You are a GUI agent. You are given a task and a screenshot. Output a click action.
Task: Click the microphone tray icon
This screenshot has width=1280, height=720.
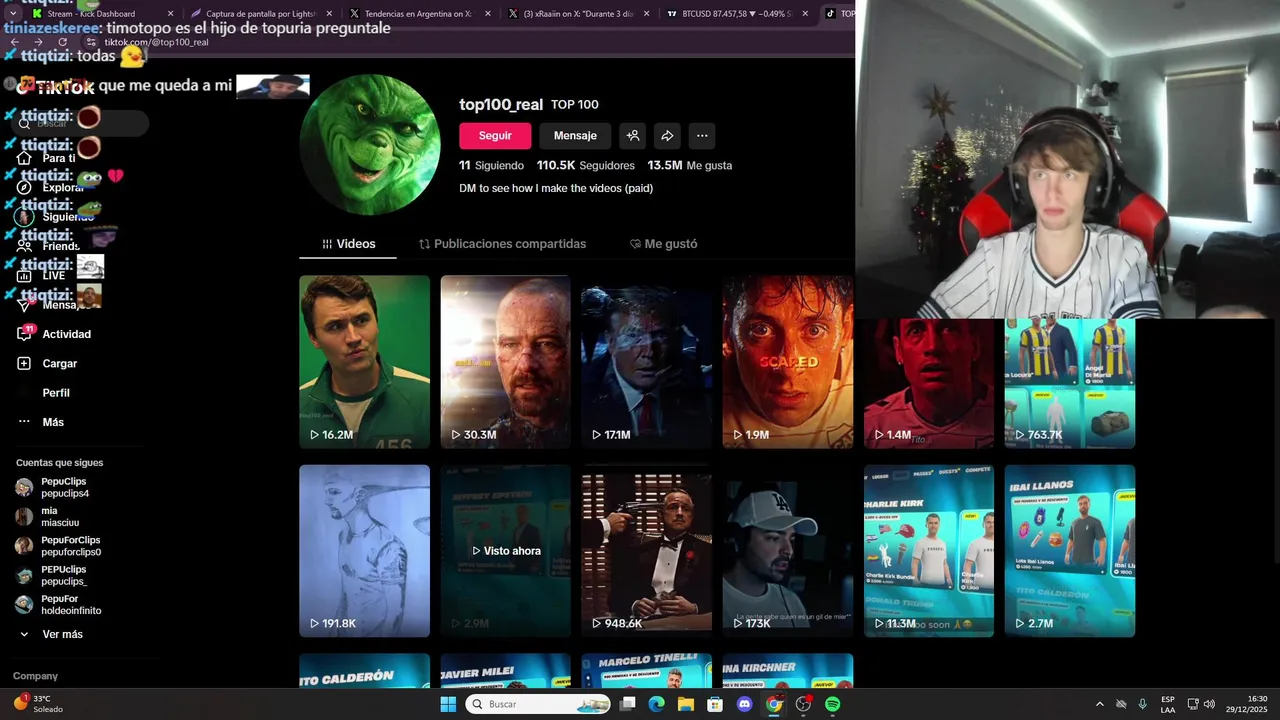tap(1142, 704)
